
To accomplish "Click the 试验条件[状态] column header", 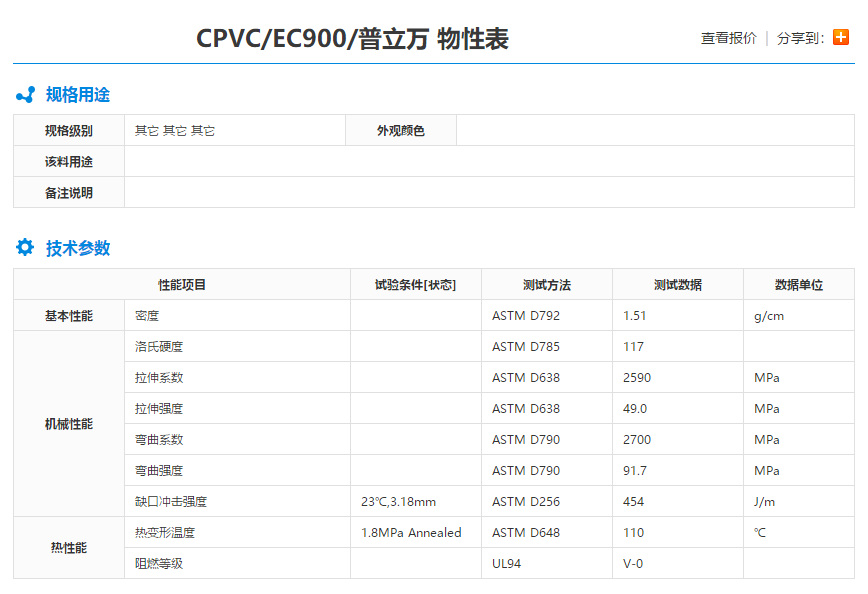I will click(411, 284).
